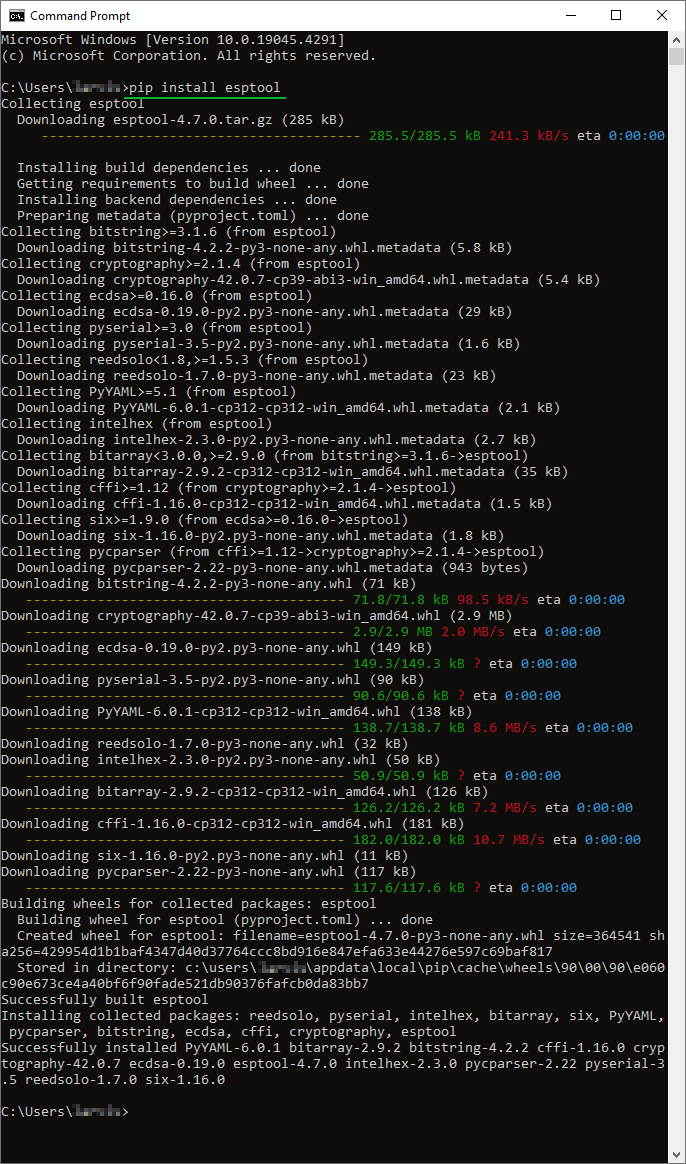Click 'Collecting six>=1.9.0' line
The image size is (686, 1164).
(x=205, y=519)
